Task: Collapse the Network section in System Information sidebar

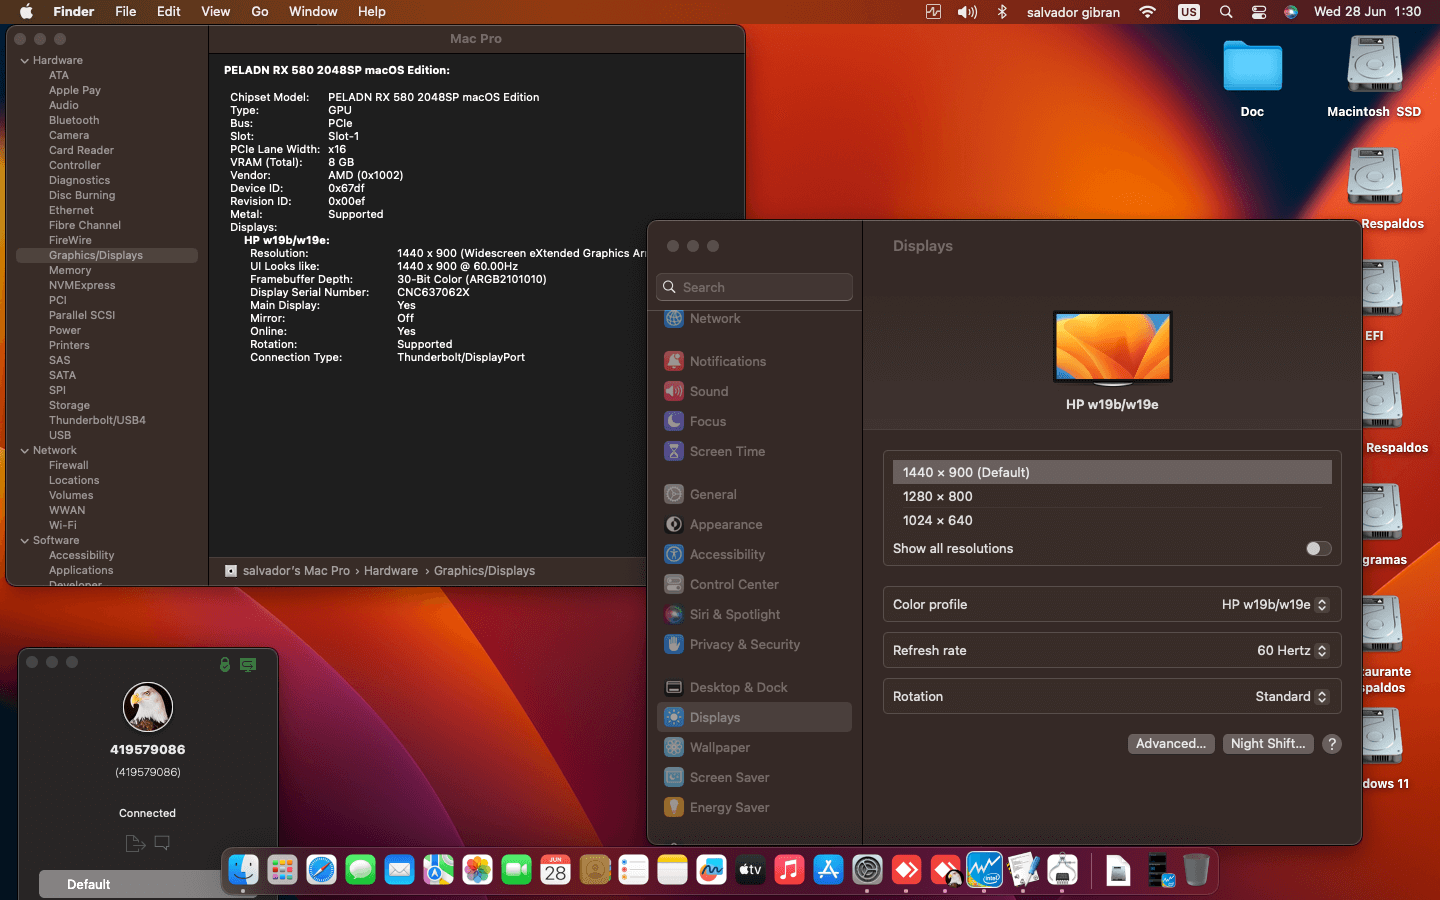Action: (x=25, y=451)
